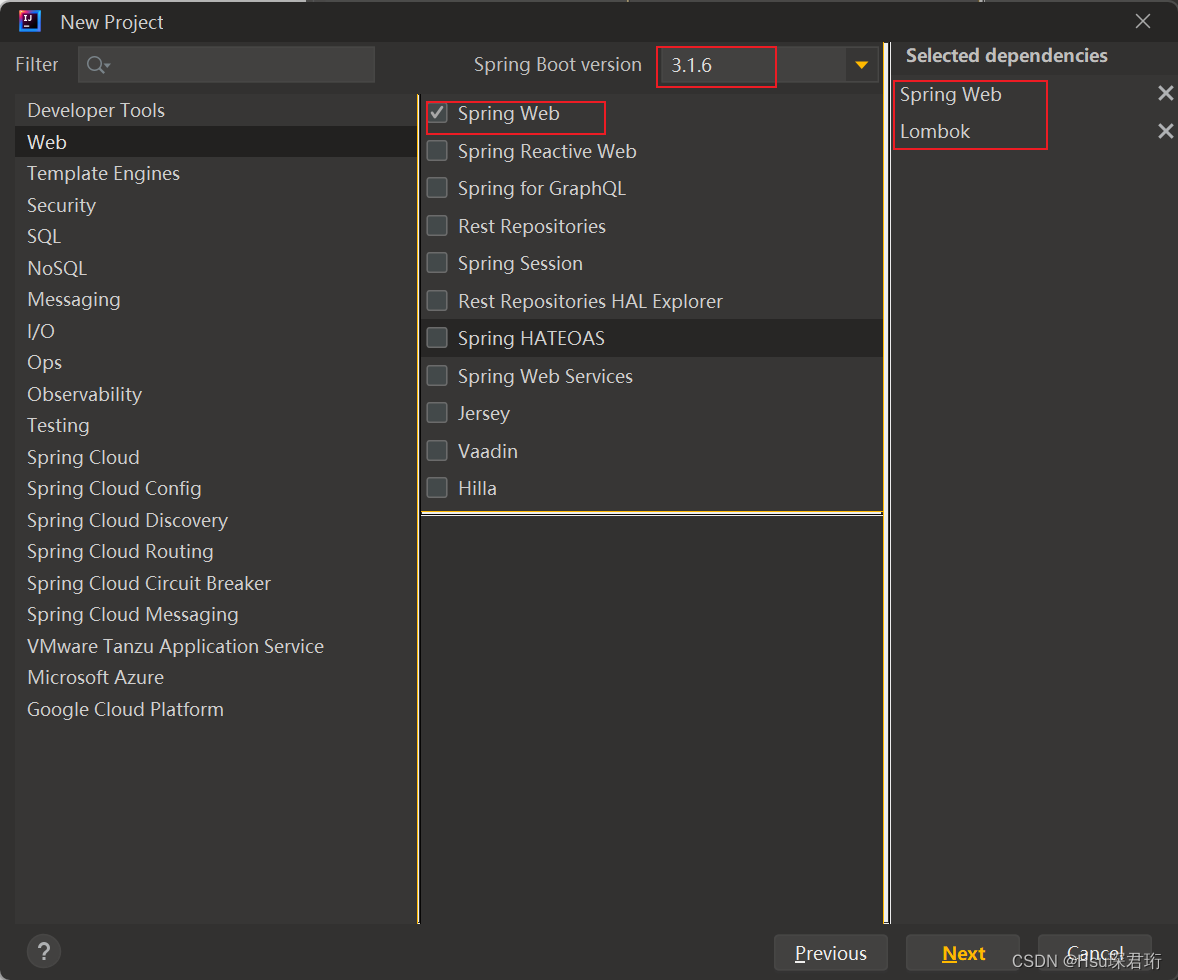This screenshot has height=980, width=1178.
Task: Enable Spring Reactive Web checkbox
Action: click(x=437, y=150)
